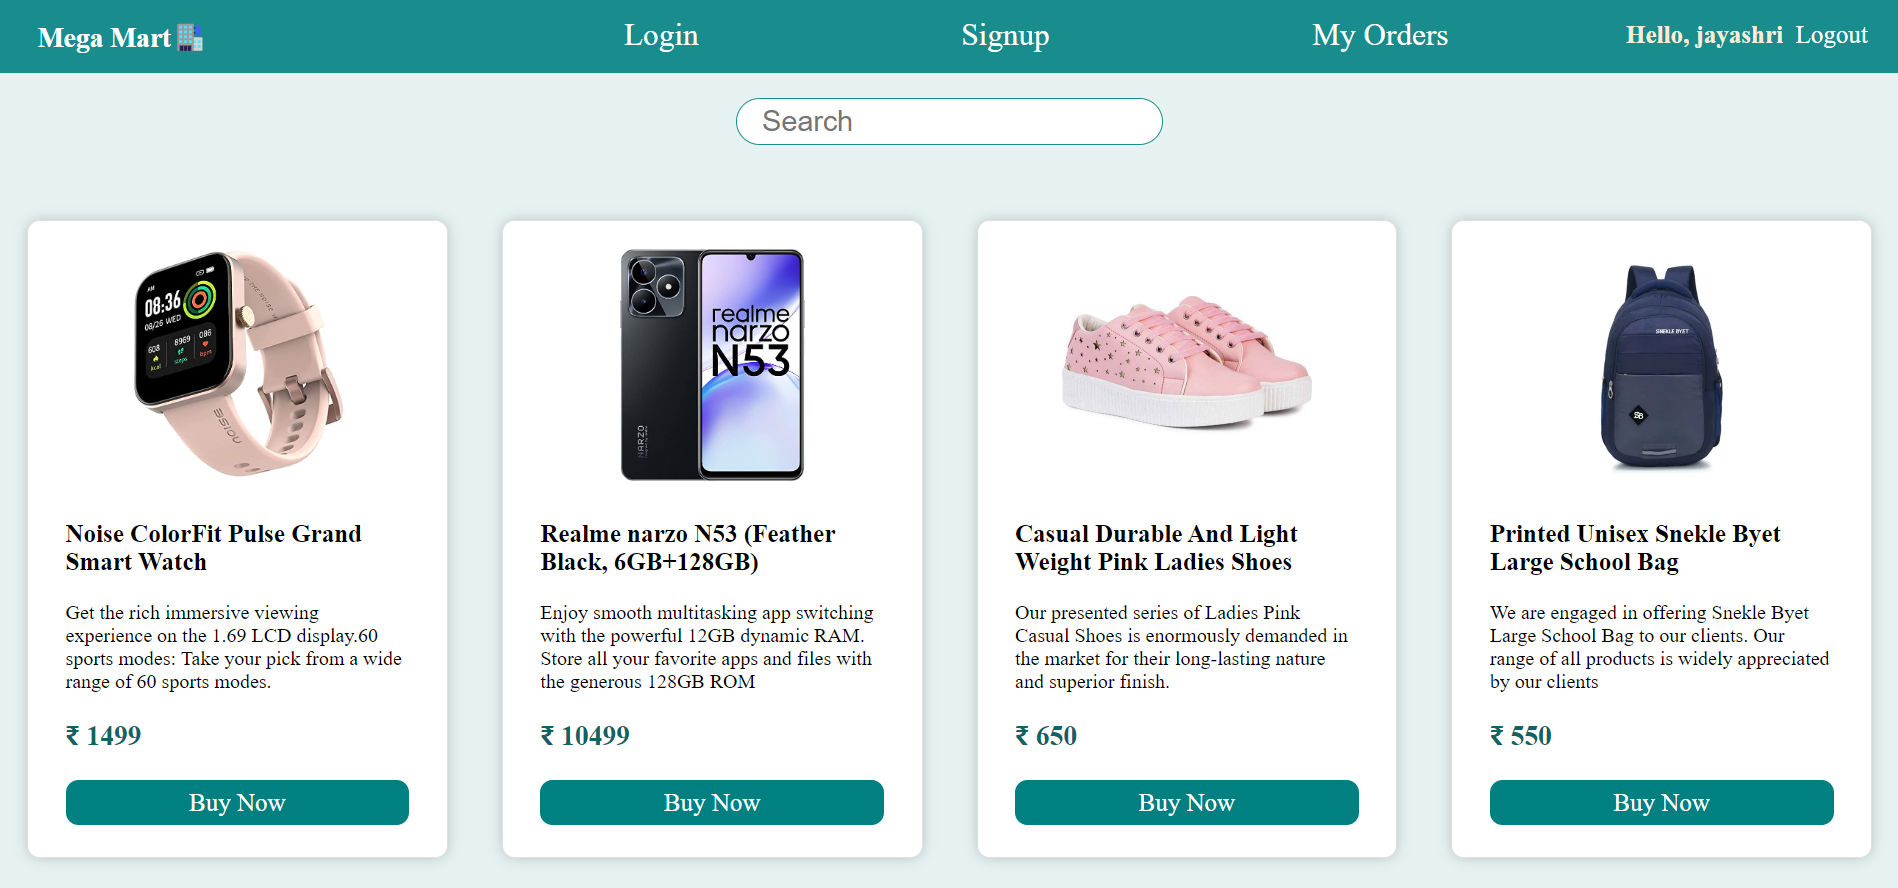Viewport: 1898px width, 888px height.
Task: Click the Printed Unisex Snekle Byet title
Action: tap(1634, 548)
